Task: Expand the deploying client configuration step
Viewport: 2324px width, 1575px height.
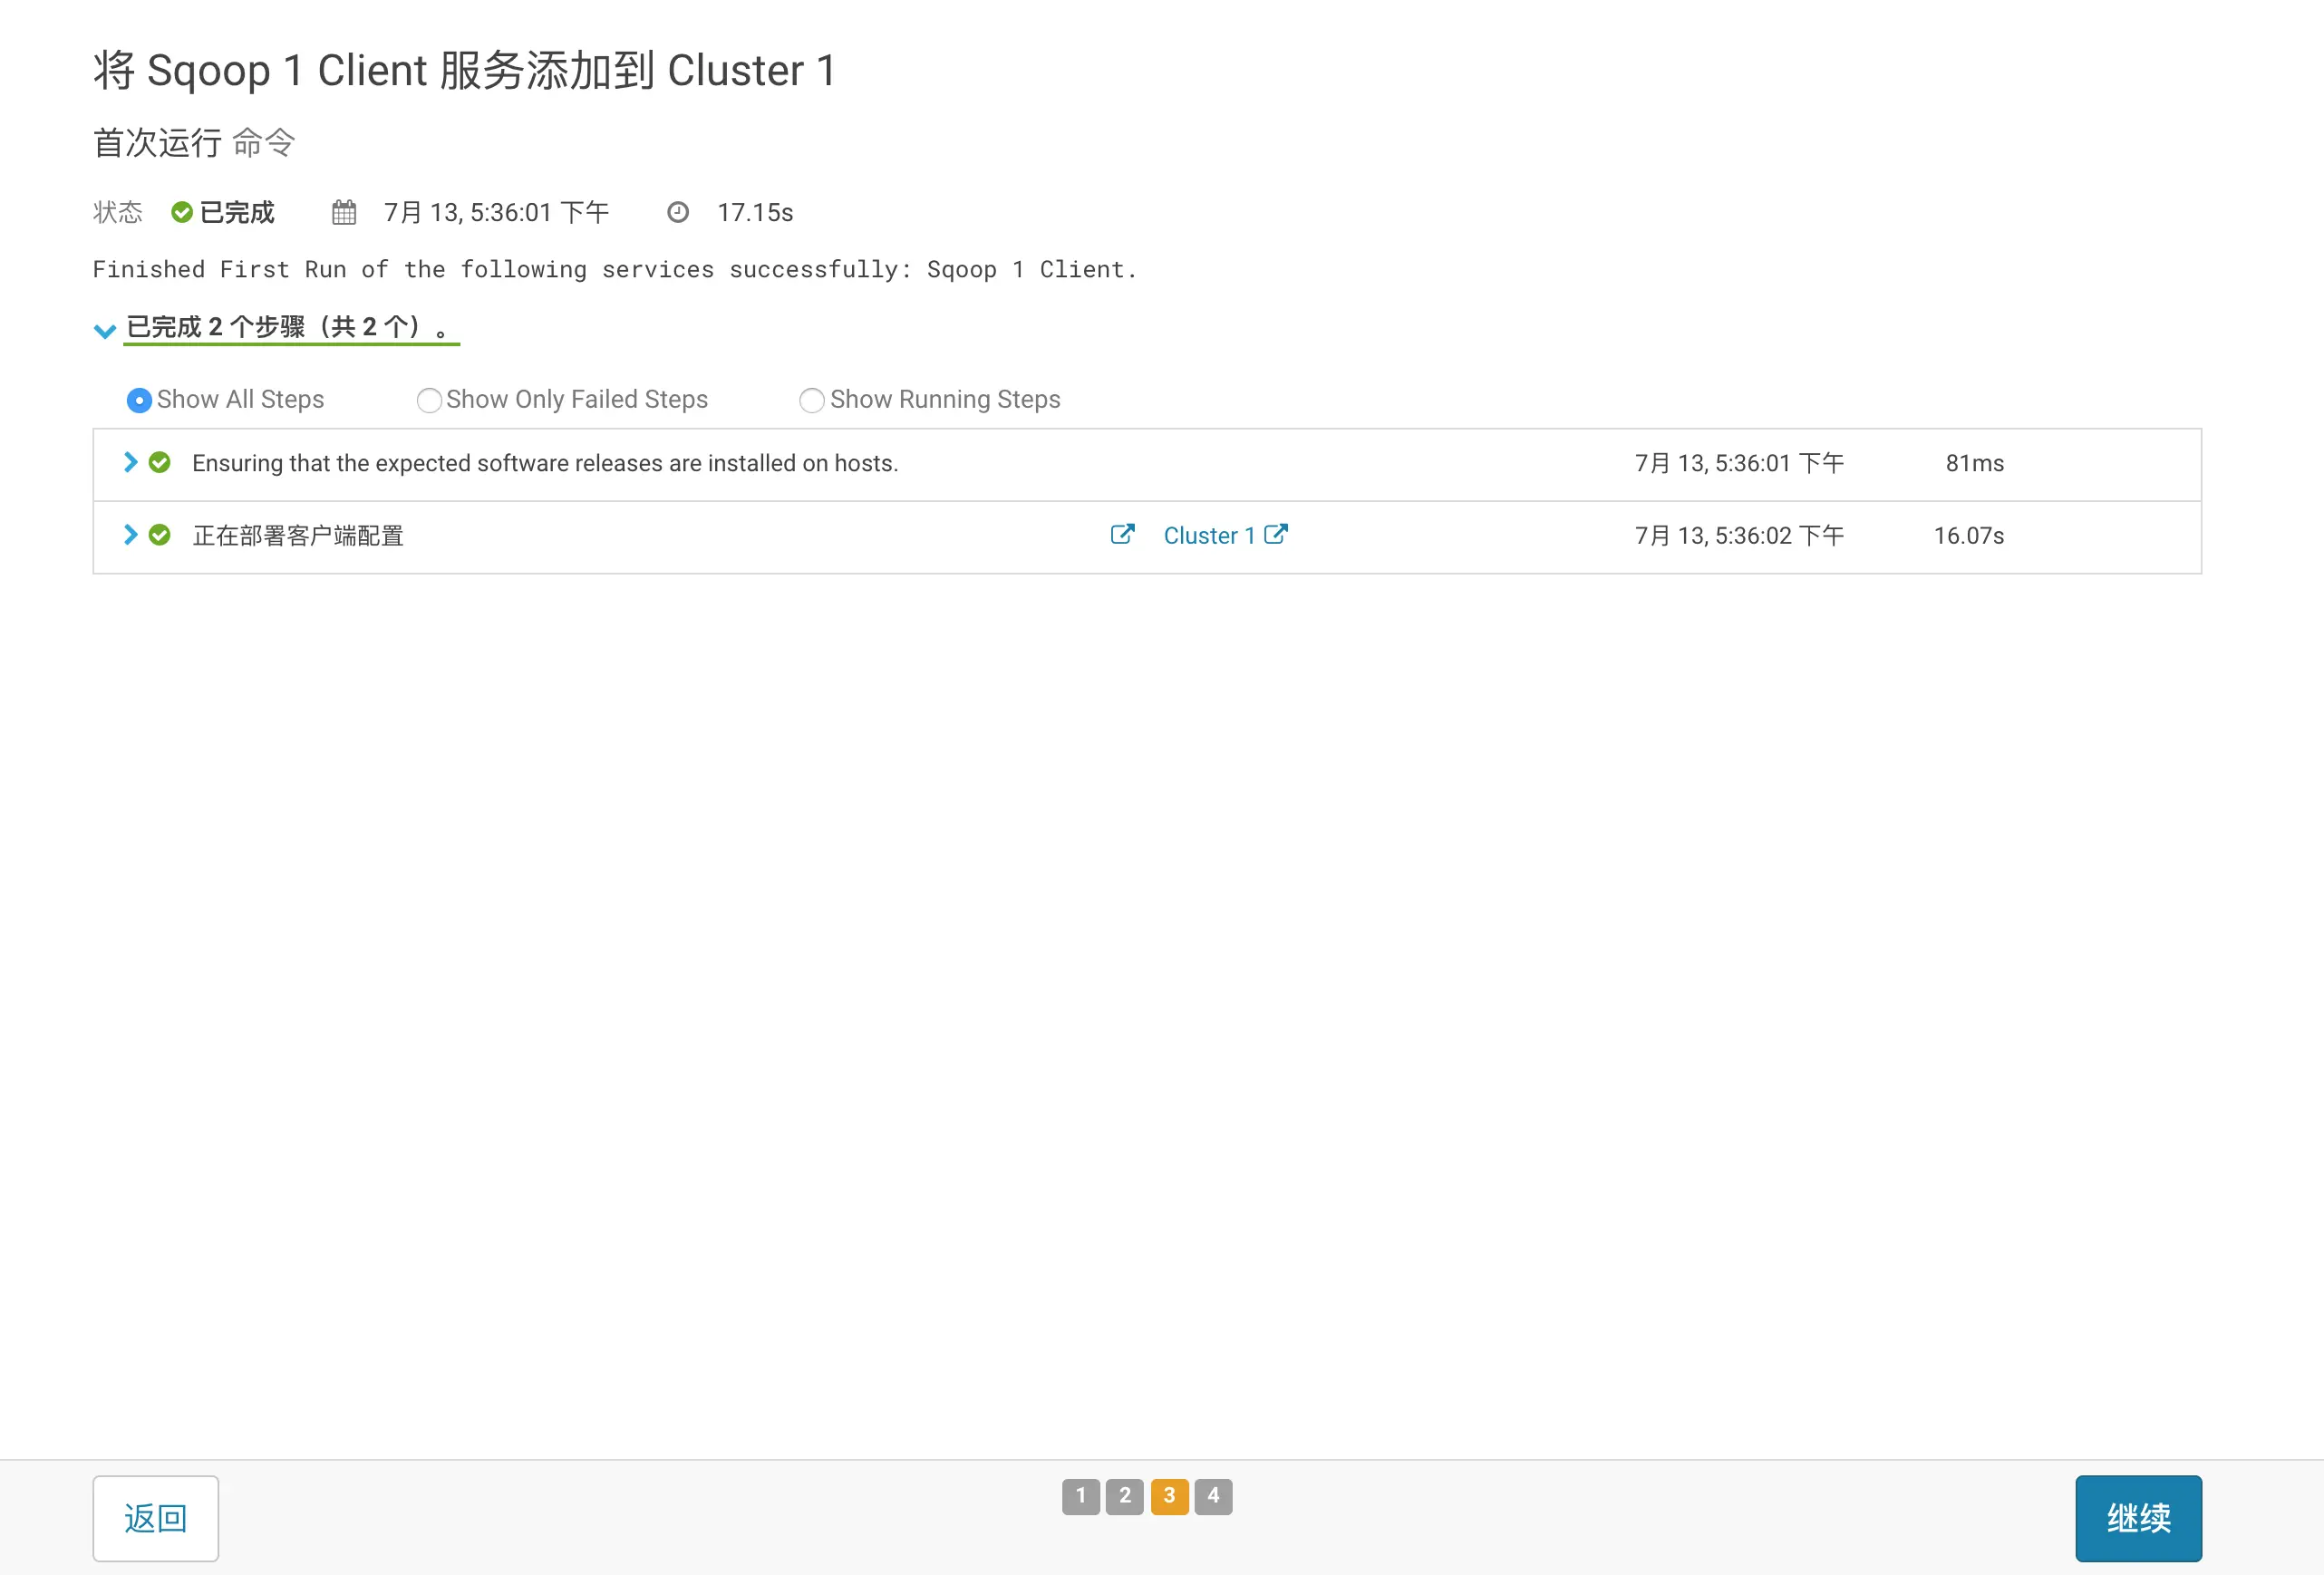Action: (x=130, y=535)
